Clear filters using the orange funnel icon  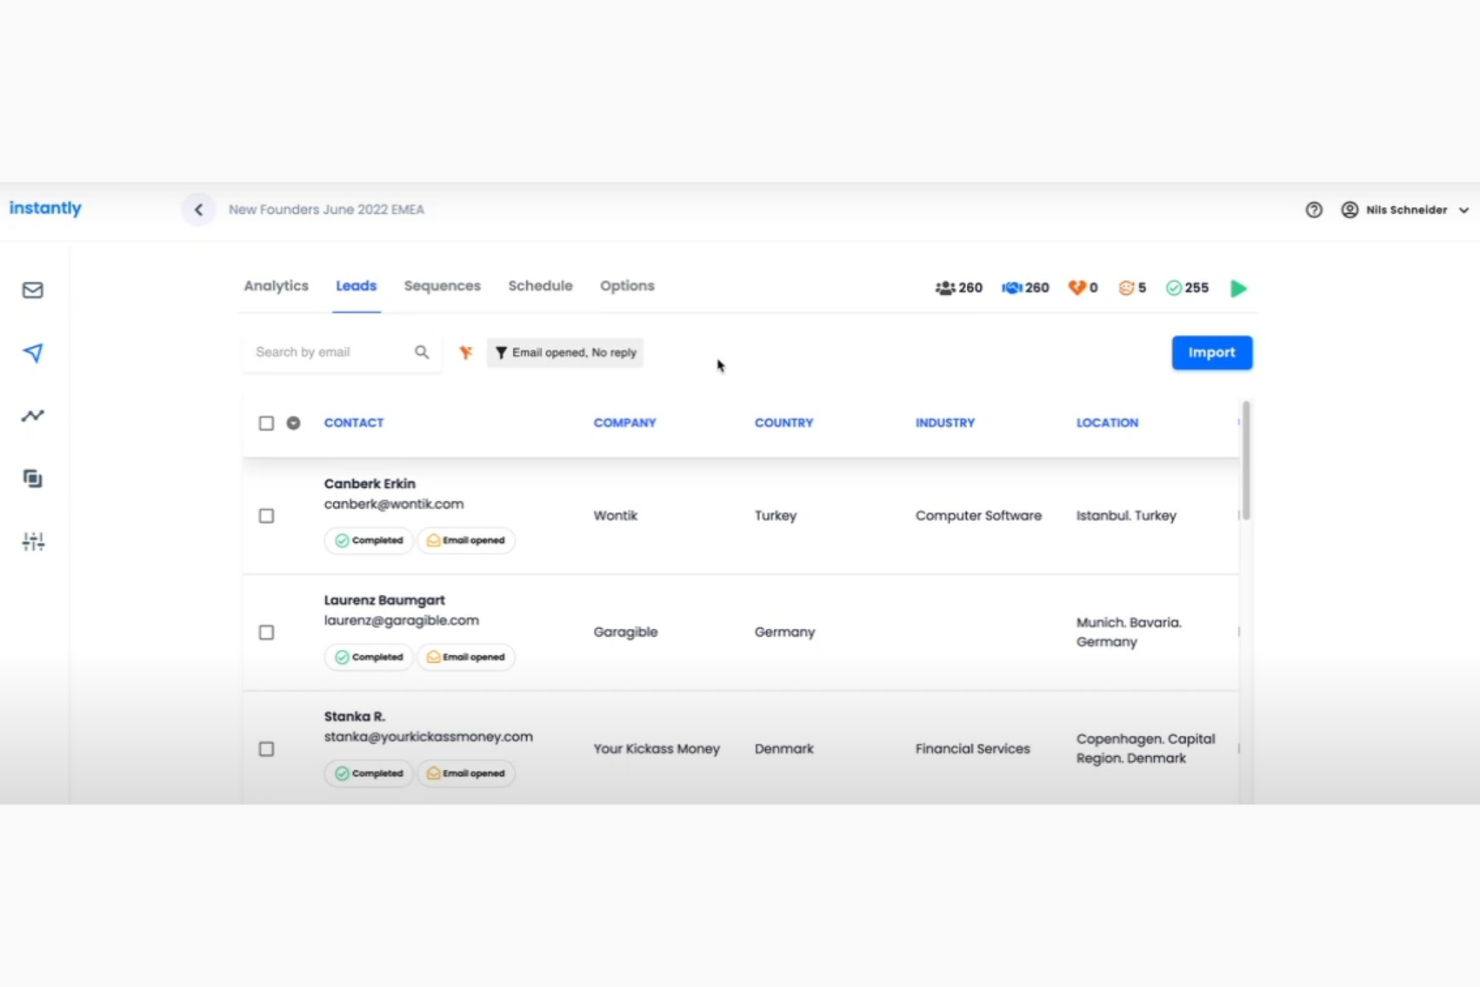(466, 352)
